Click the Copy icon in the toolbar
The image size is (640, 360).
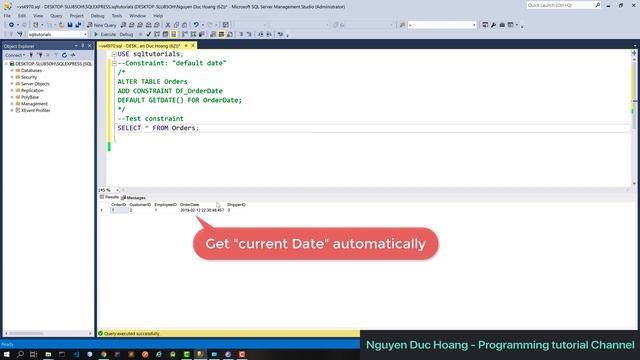(176, 25)
